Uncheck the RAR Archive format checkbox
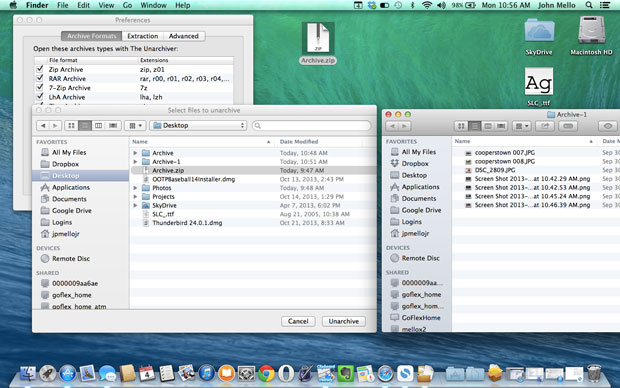 coord(40,78)
